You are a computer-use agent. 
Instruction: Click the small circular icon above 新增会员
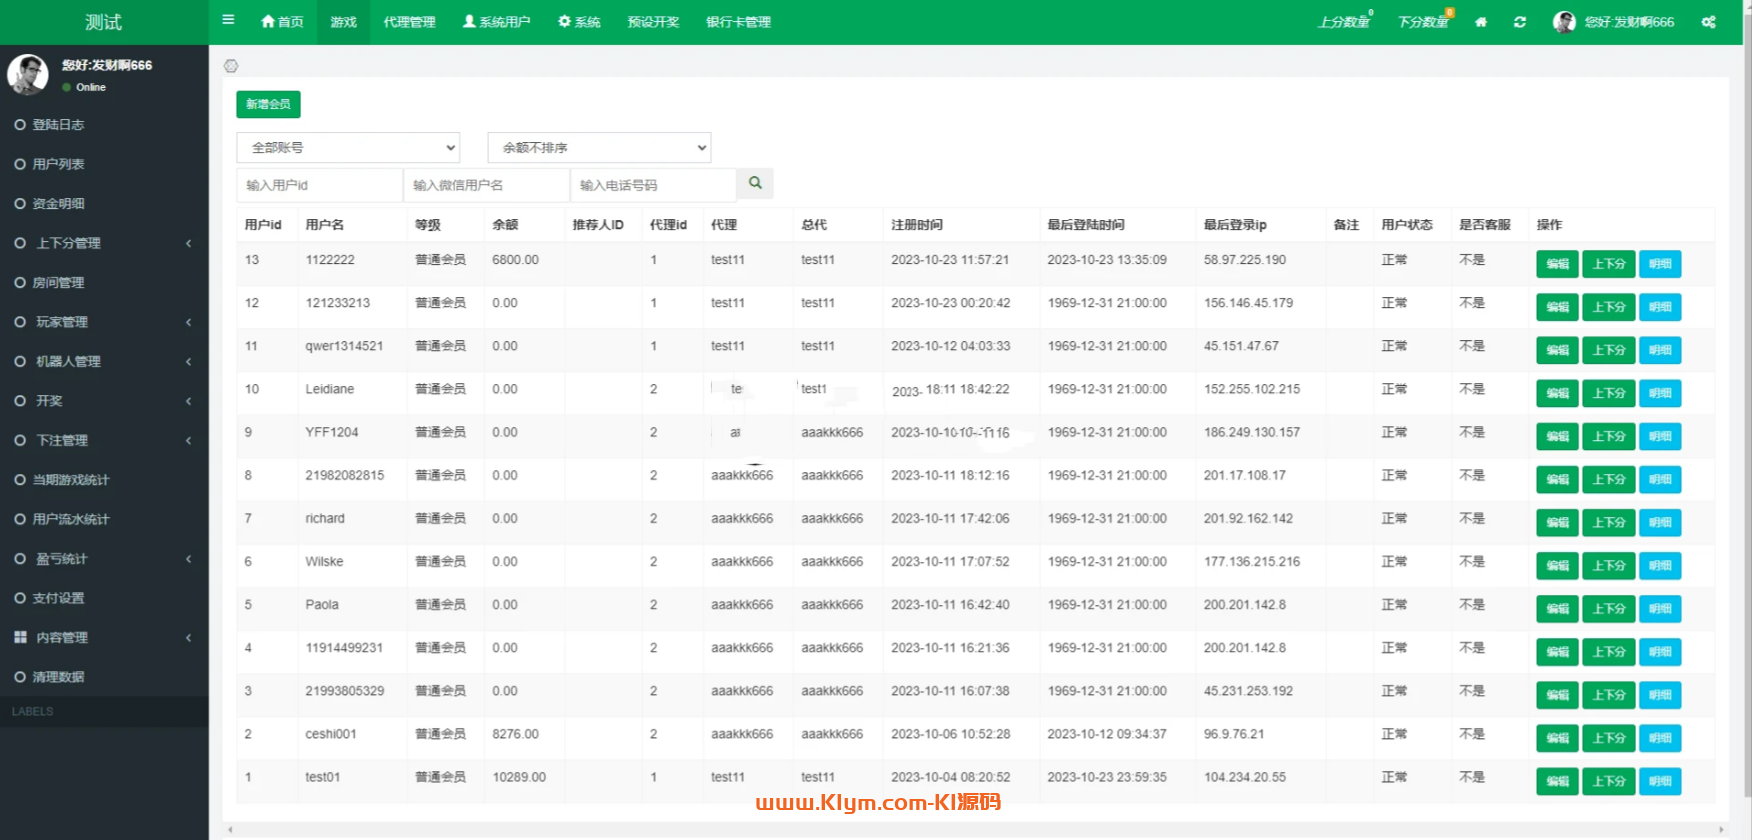tap(231, 66)
